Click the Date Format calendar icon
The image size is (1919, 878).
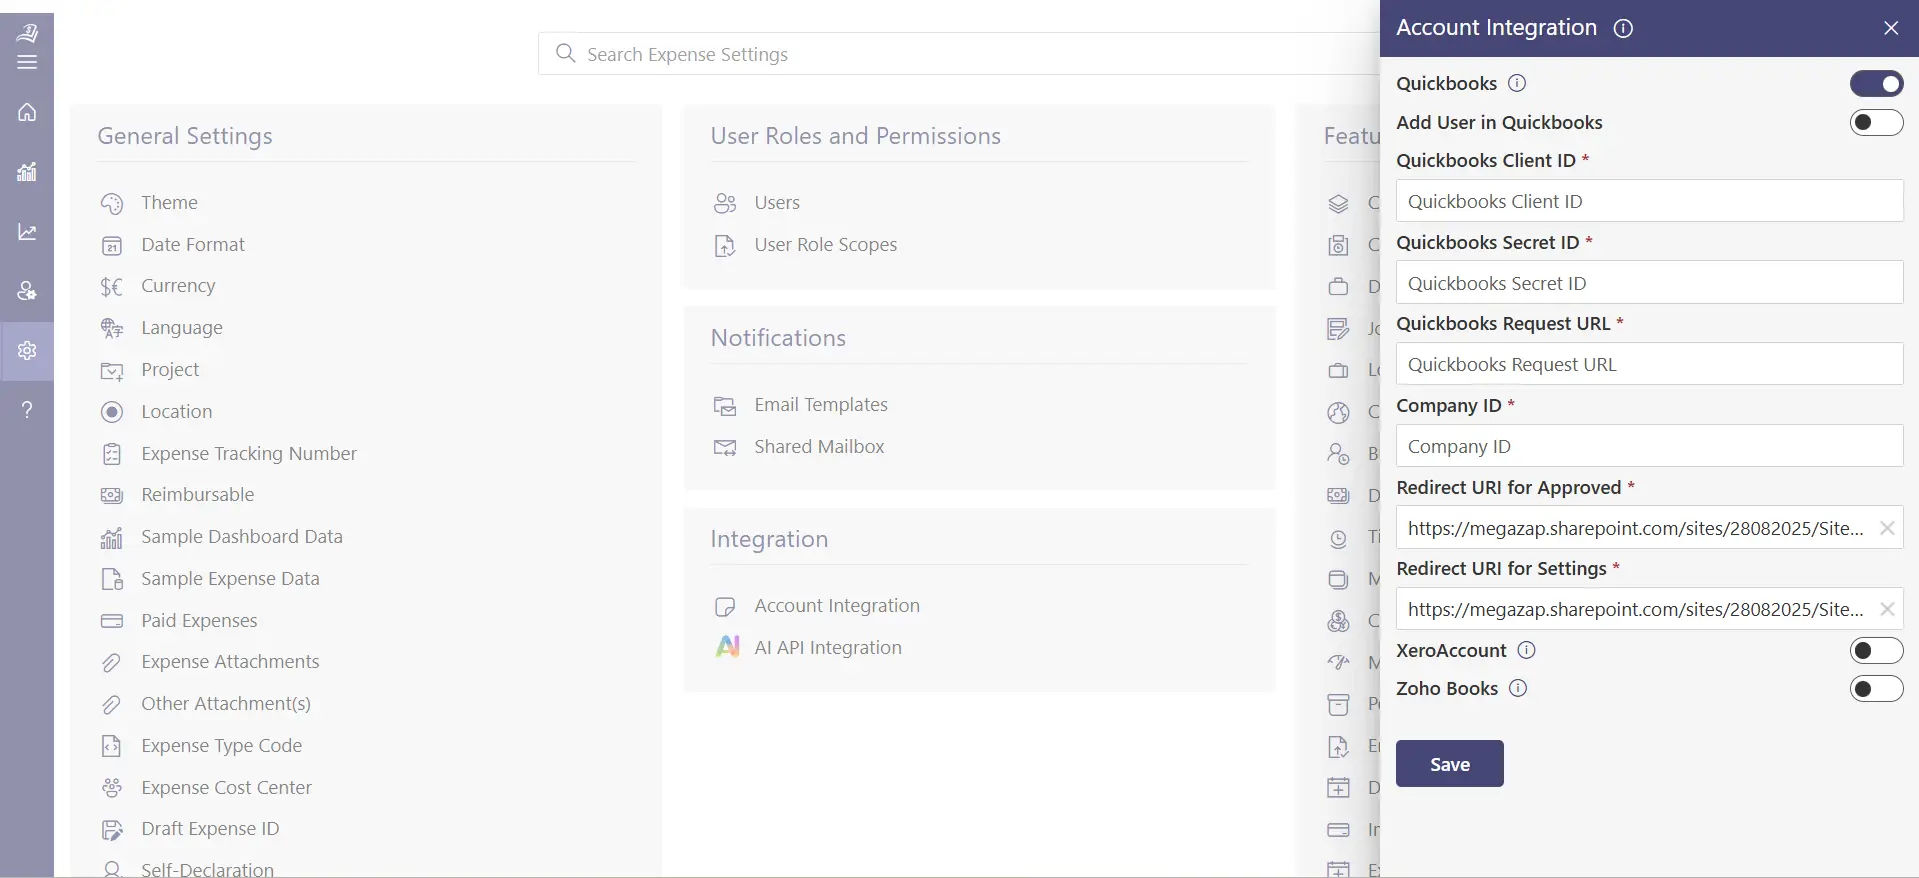tap(112, 245)
